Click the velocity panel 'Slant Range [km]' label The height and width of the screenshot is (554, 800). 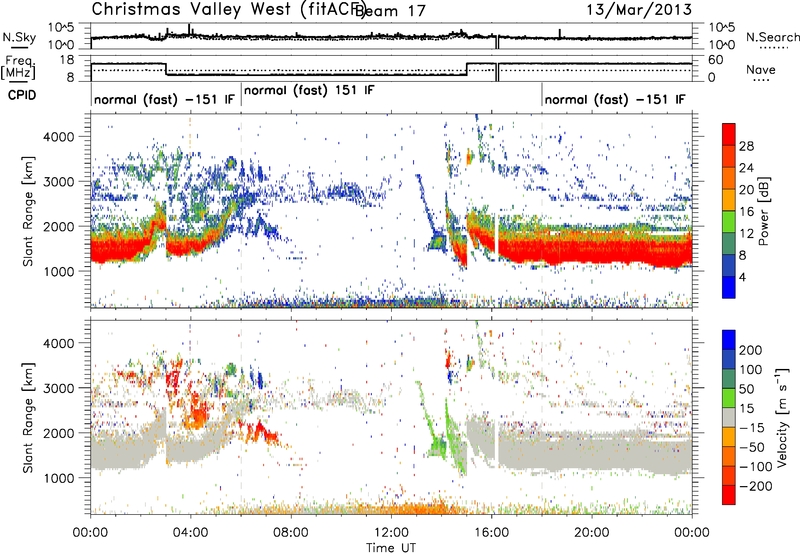click(x=29, y=417)
